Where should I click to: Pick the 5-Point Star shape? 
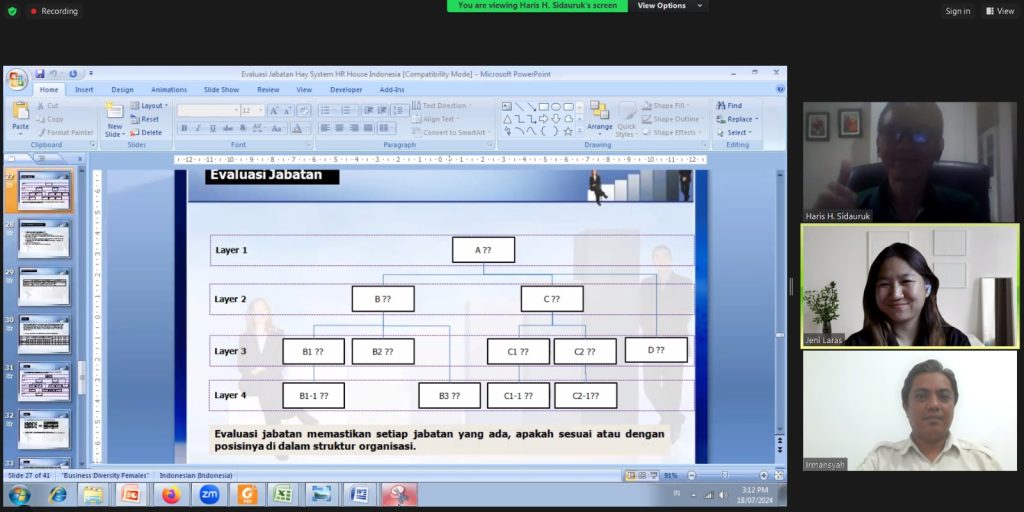[x=568, y=131]
